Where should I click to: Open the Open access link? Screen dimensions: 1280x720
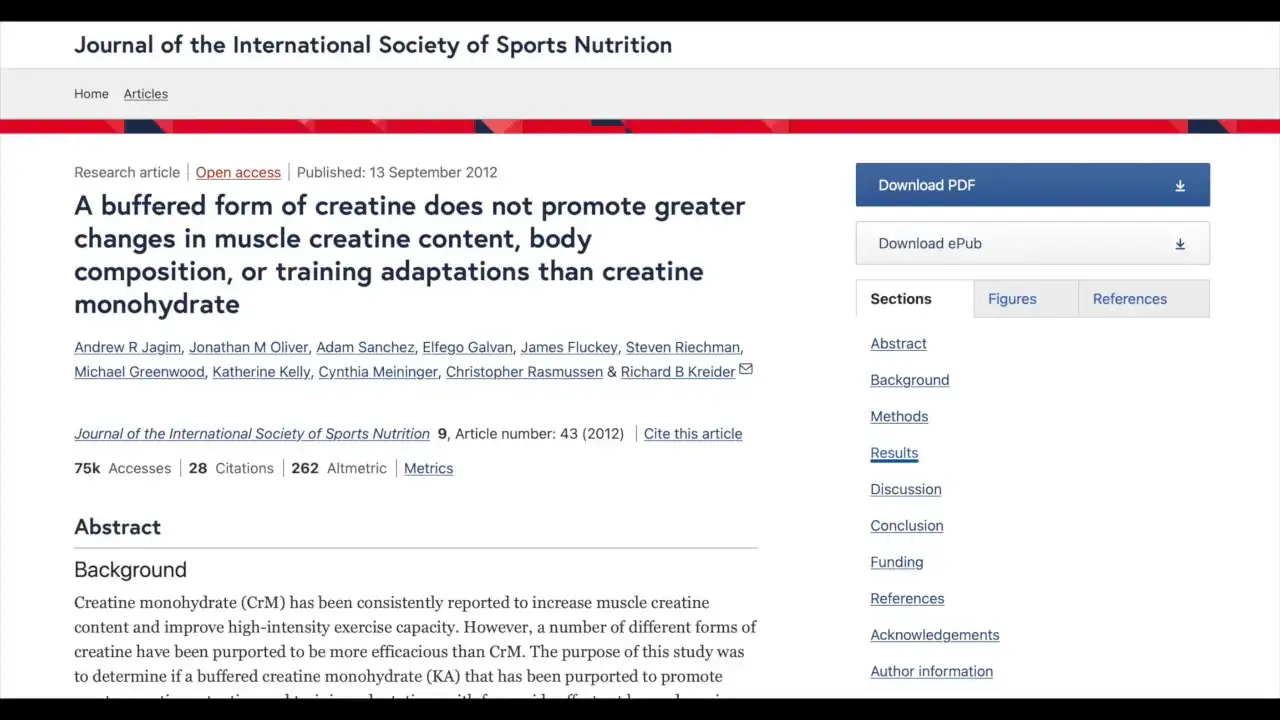click(x=238, y=172)
